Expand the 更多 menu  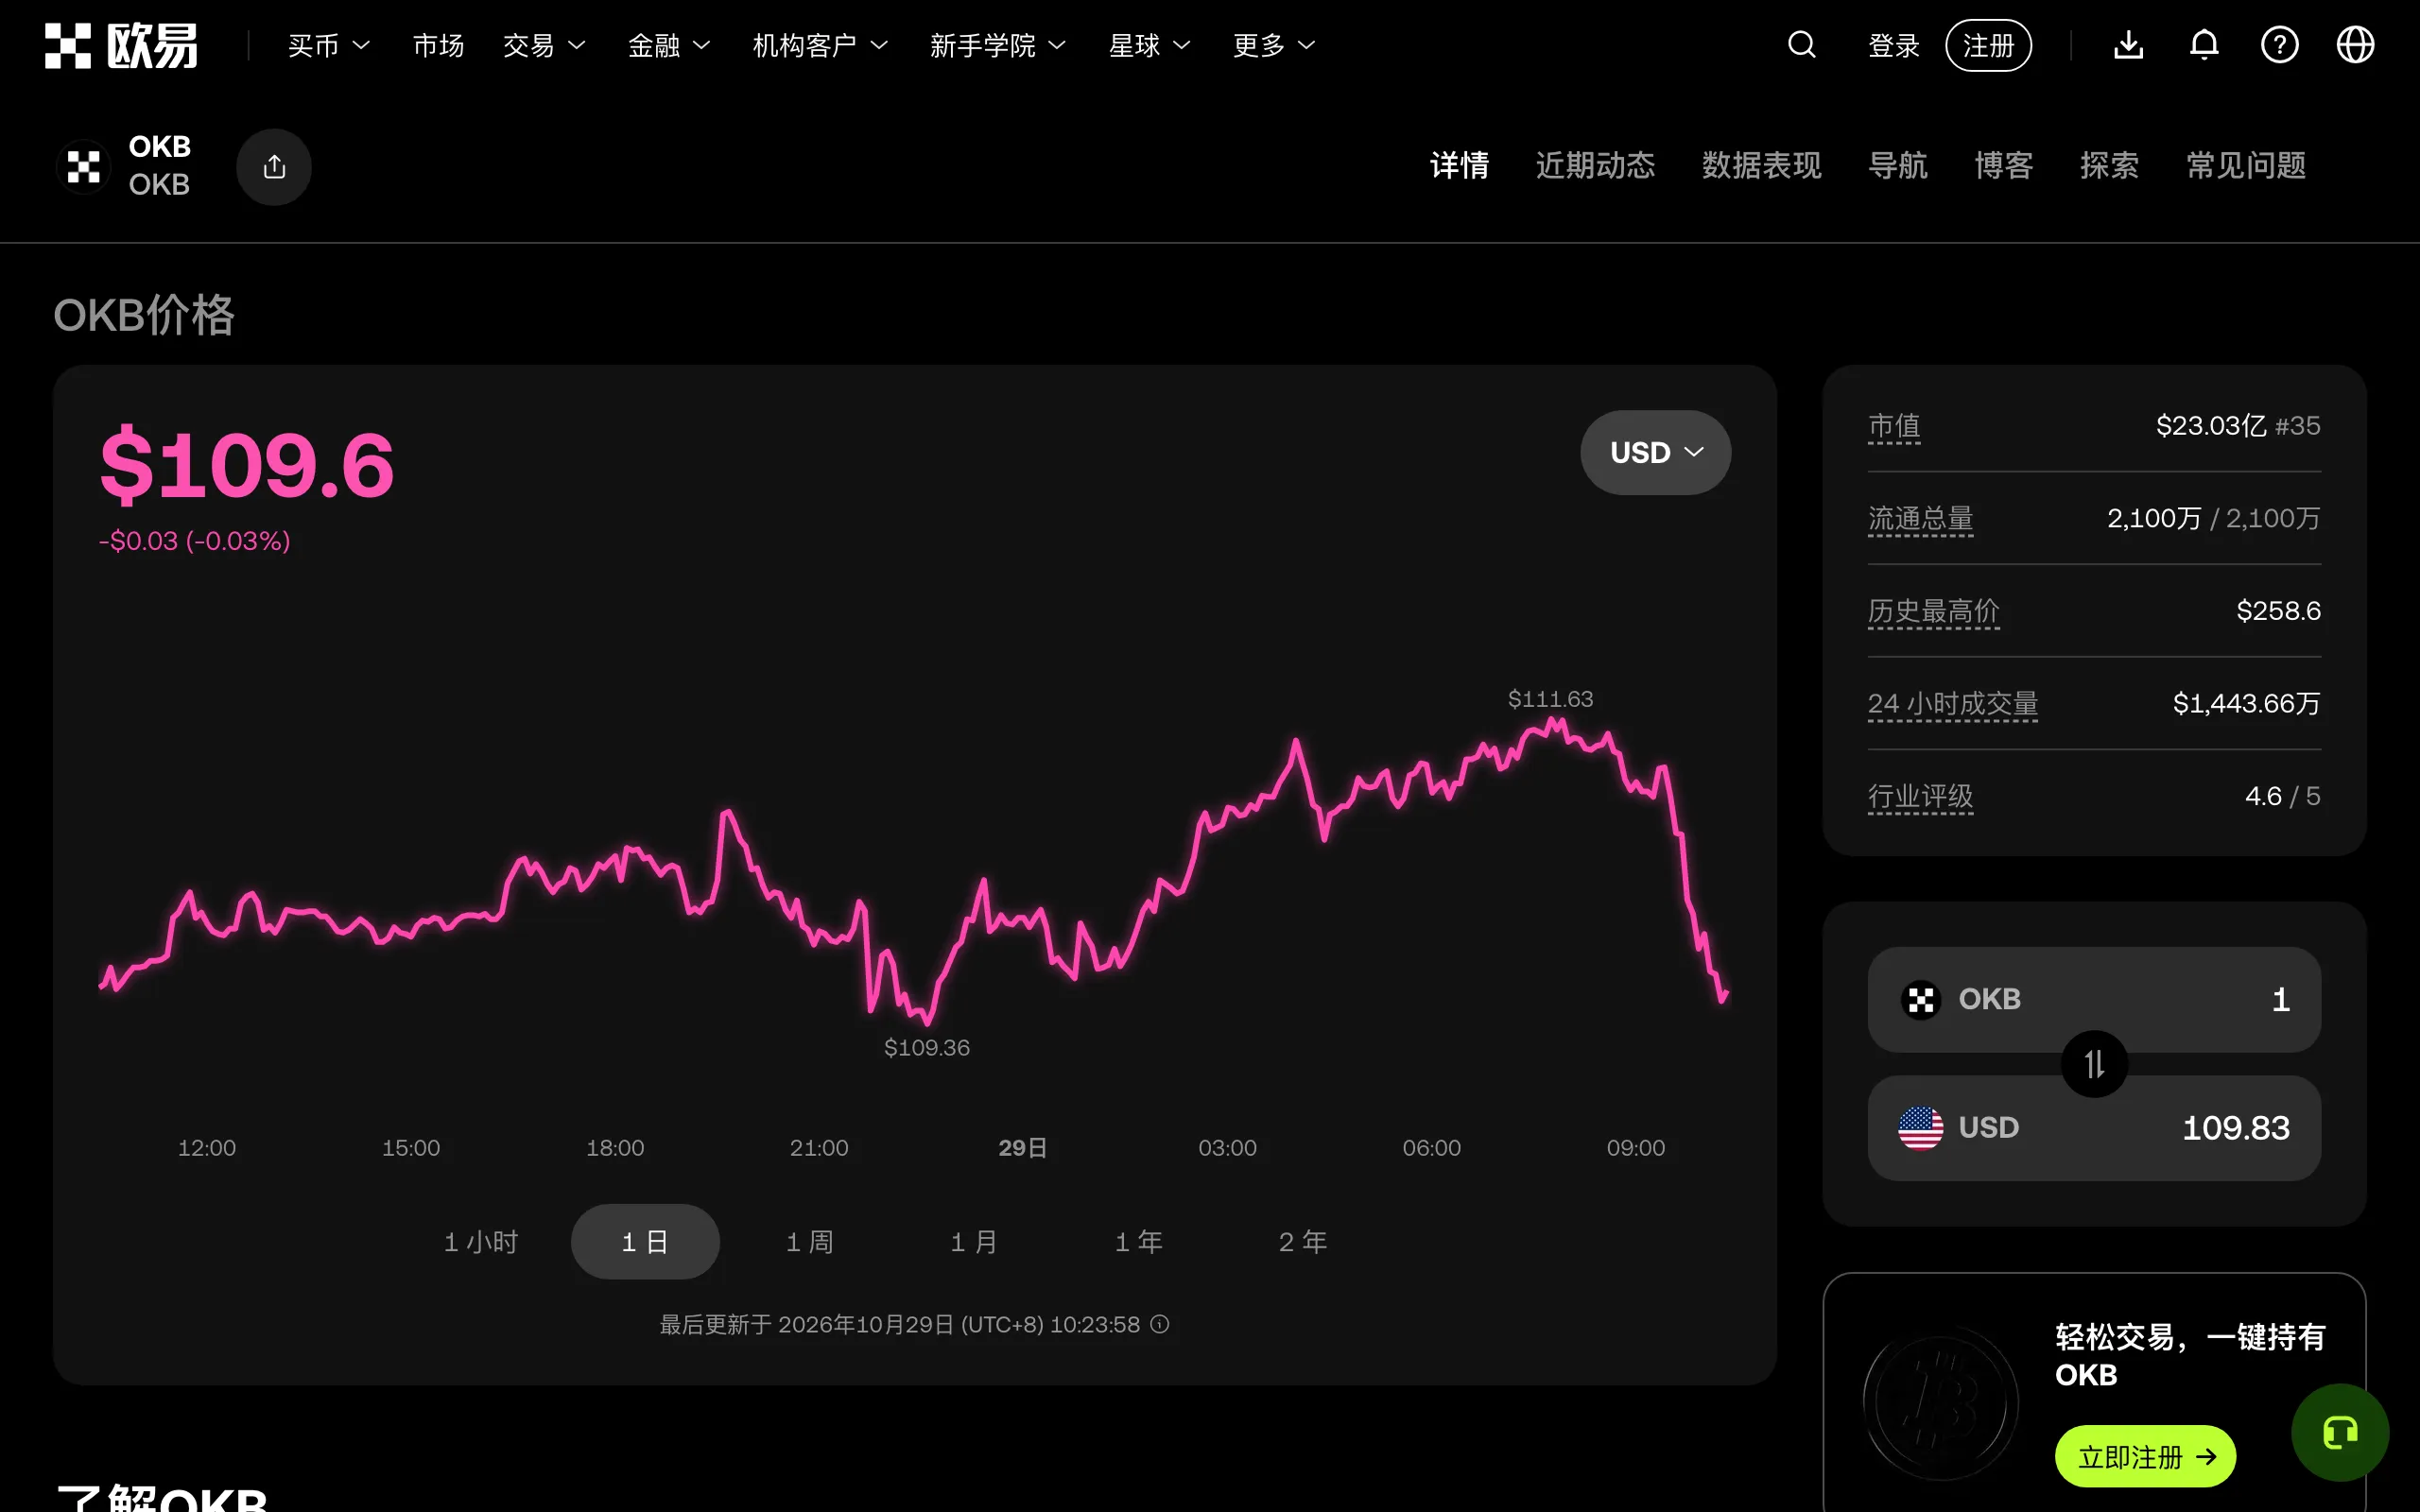[1274, 46]
